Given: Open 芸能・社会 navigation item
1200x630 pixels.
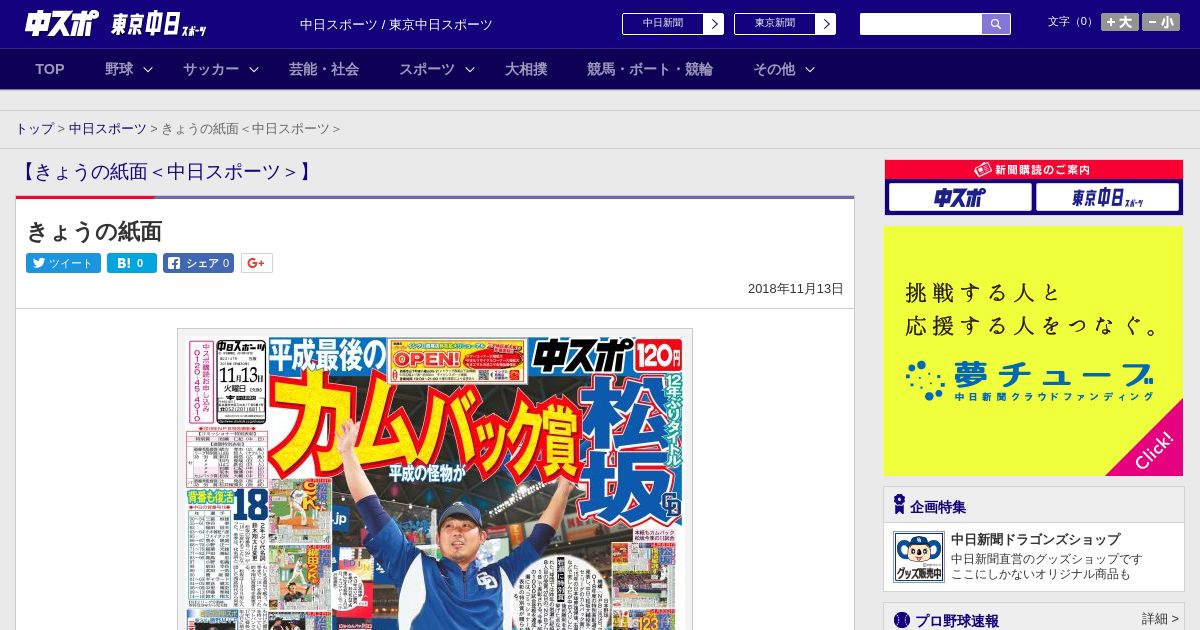Looking at the screenshot, I should (324, 69).
